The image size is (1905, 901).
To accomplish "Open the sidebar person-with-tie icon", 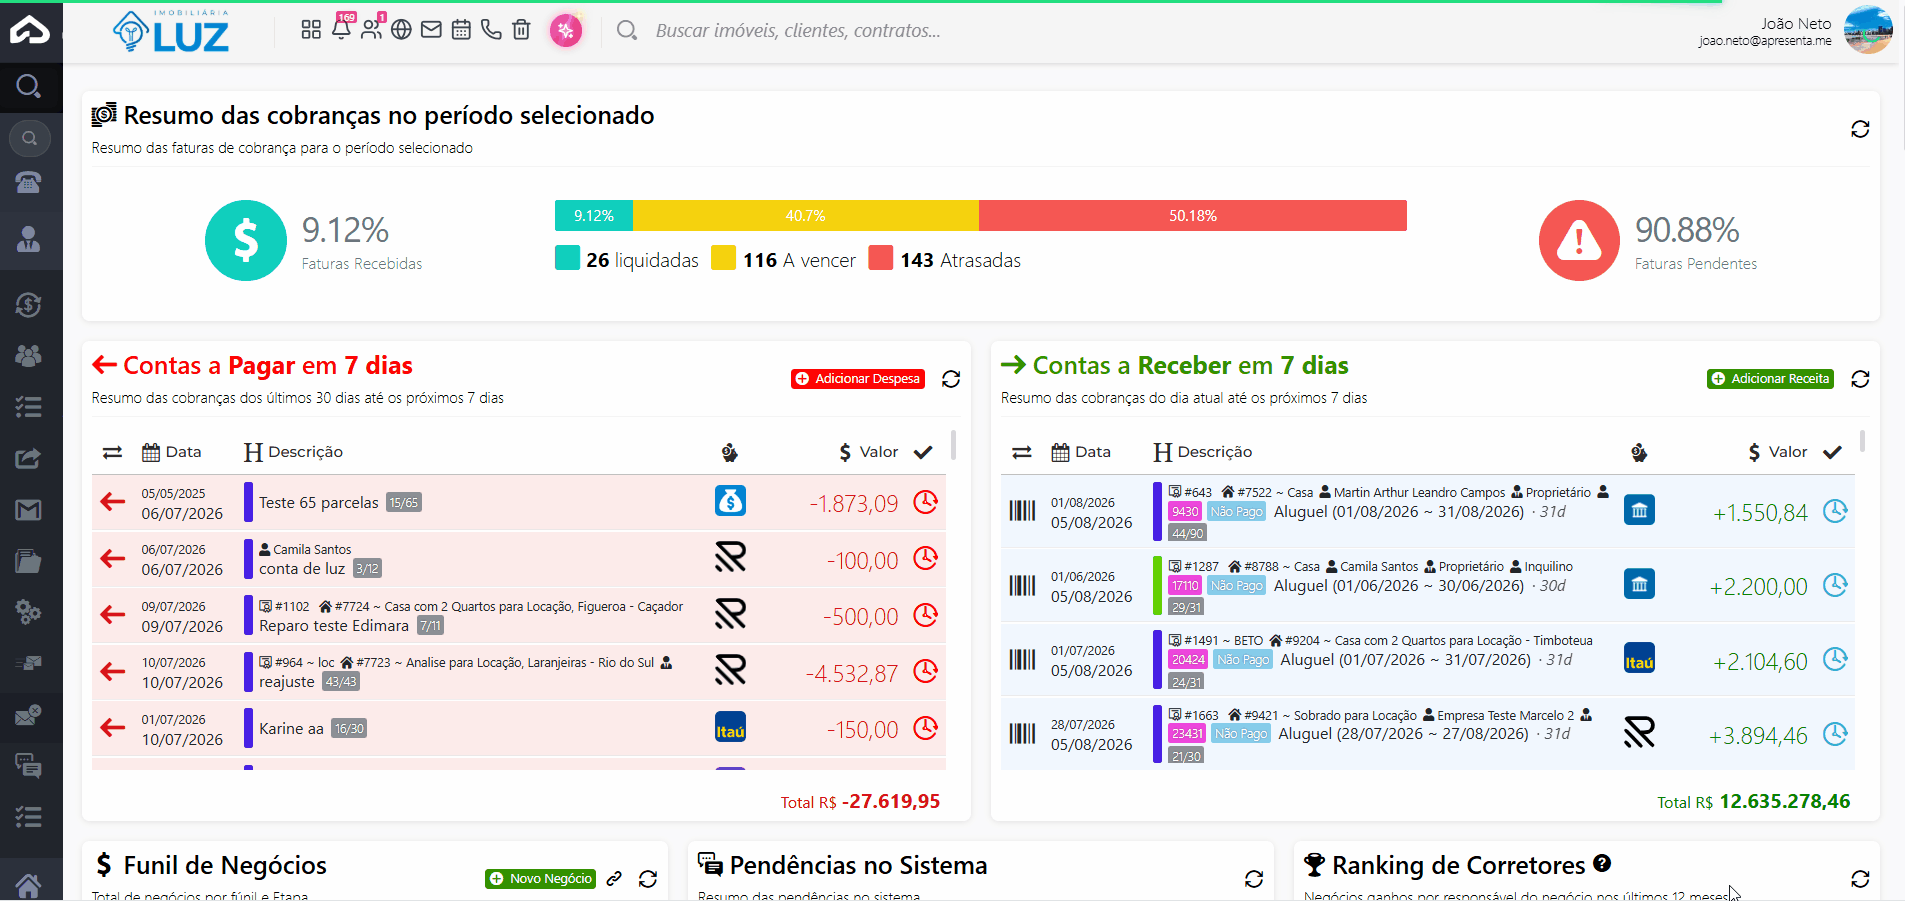I will click(x=29, y=239).
